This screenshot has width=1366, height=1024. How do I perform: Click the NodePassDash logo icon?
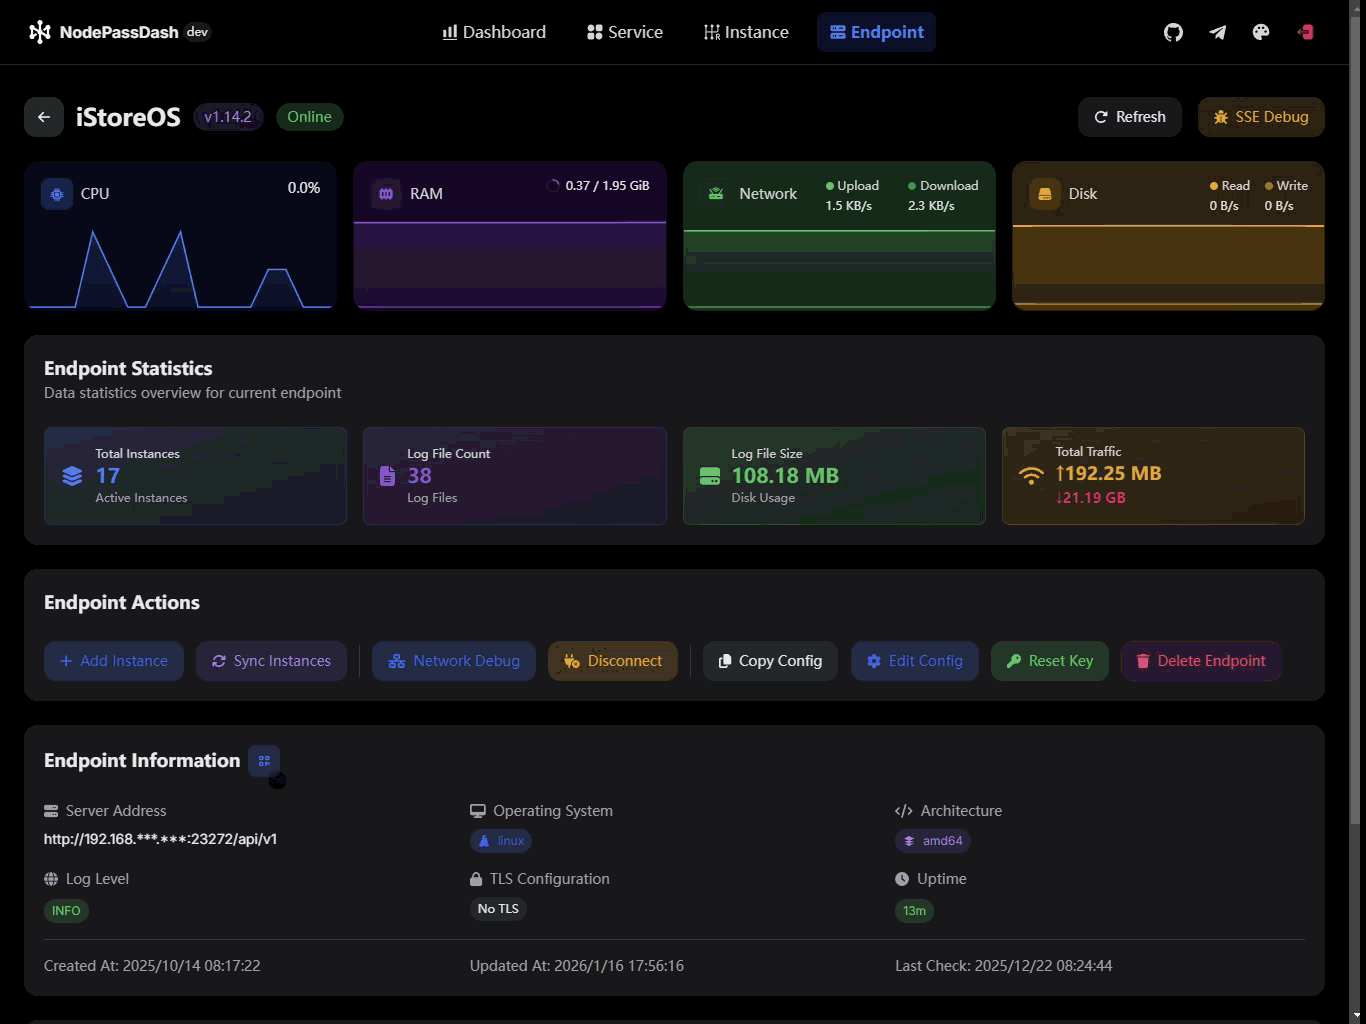(x=40, y=32)
